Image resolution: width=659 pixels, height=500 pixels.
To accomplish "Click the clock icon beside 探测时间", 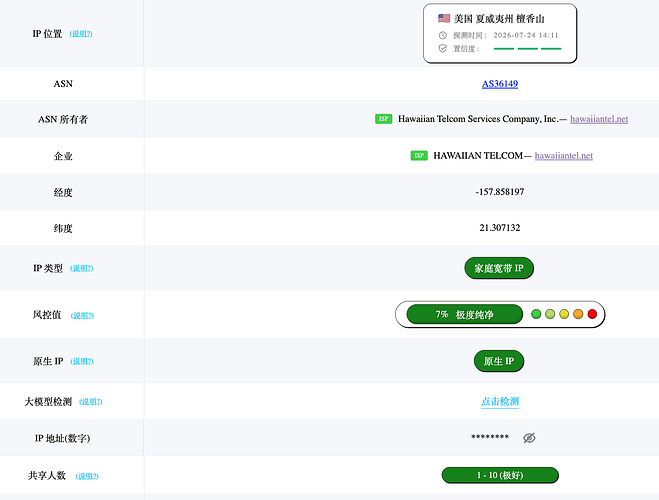I will click(443, 35).
